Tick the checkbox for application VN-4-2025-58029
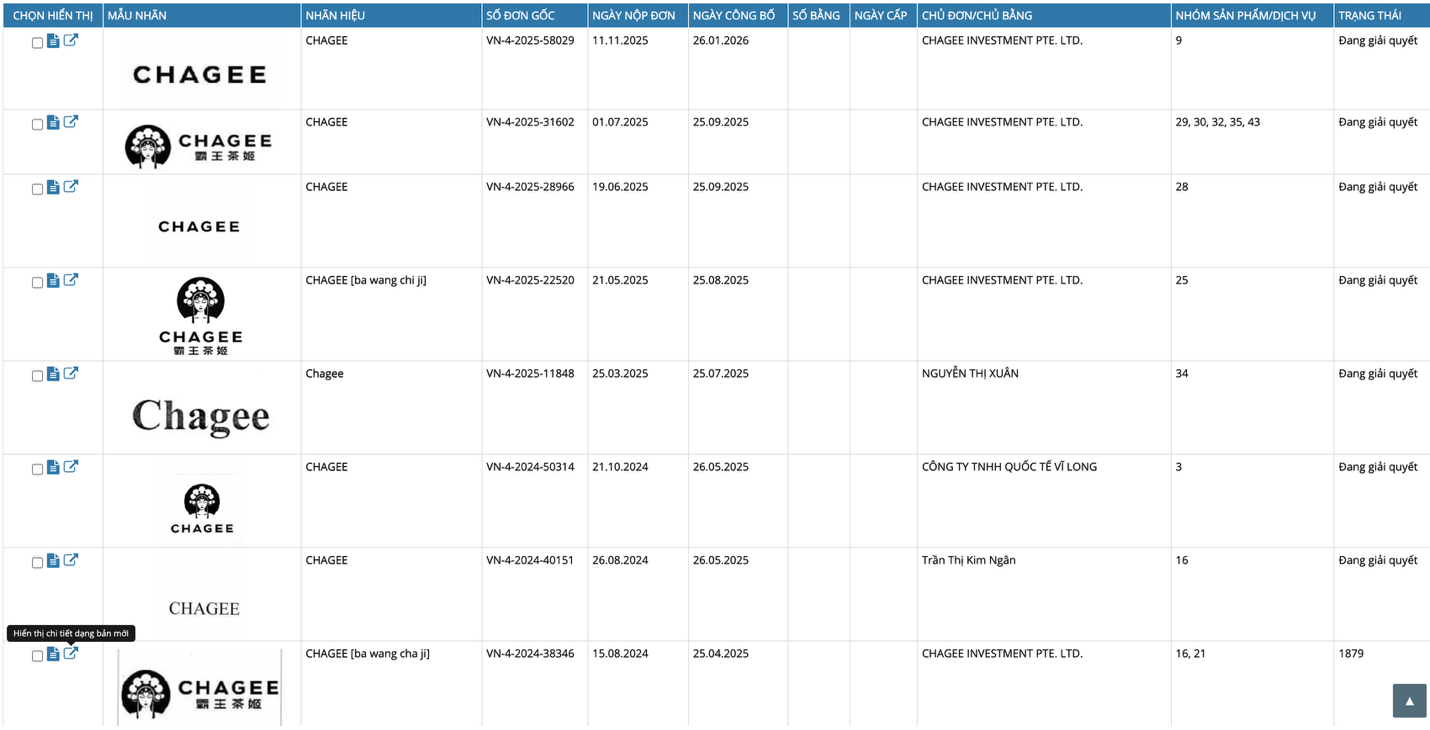The image size is (1430, 730). pos(38,43)
